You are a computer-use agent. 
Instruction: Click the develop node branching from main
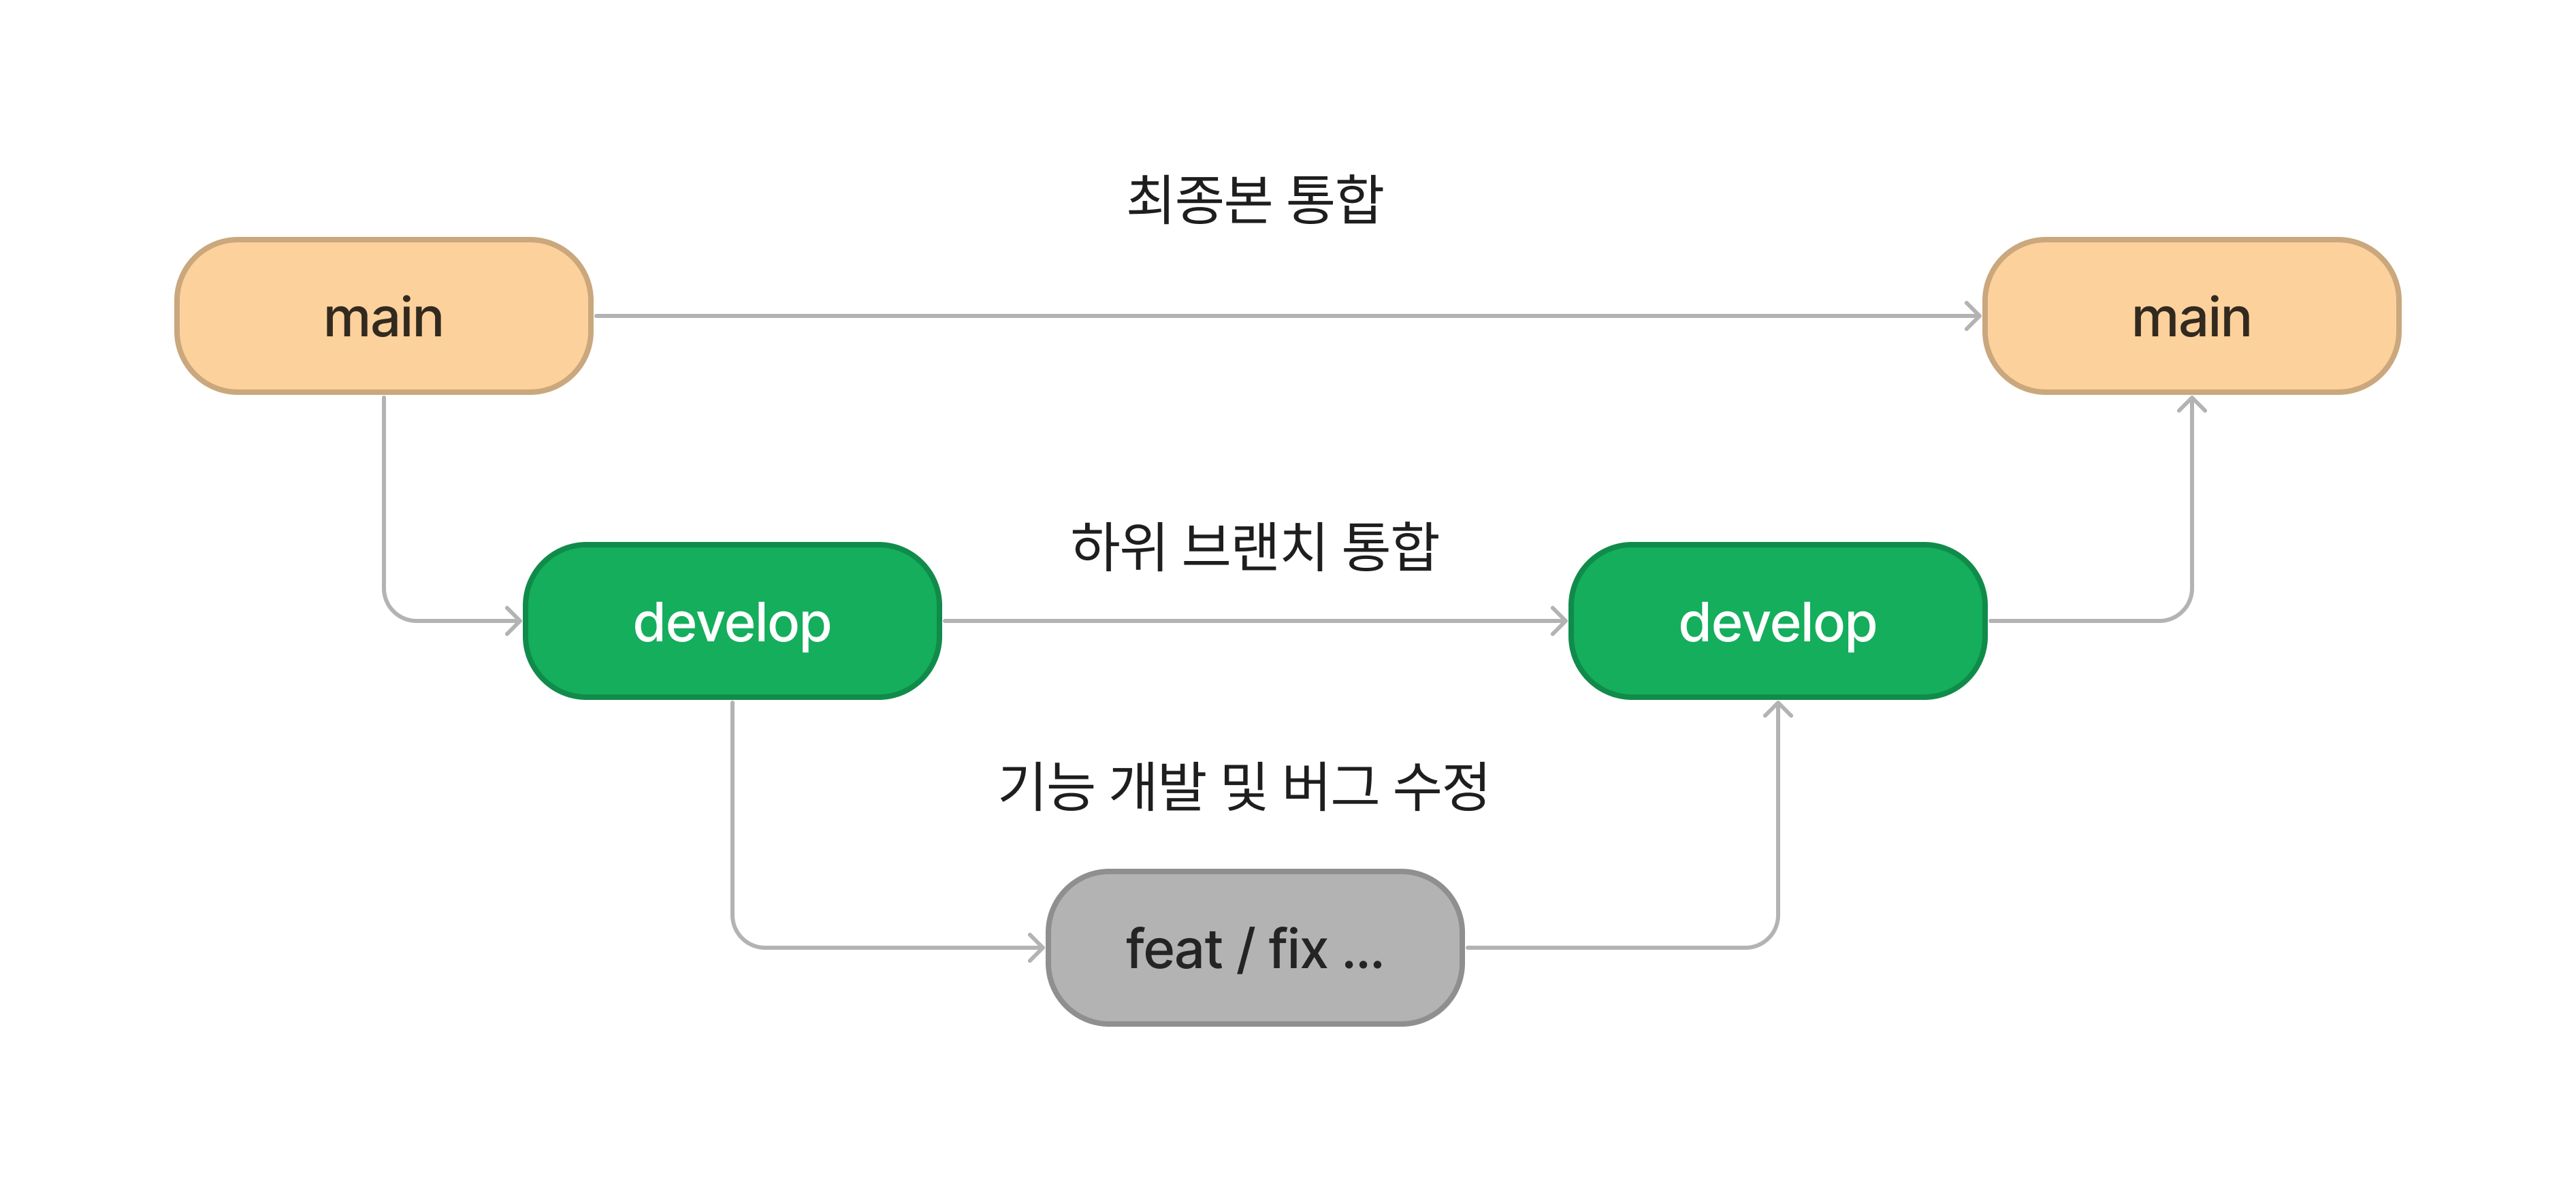(732, 621)
